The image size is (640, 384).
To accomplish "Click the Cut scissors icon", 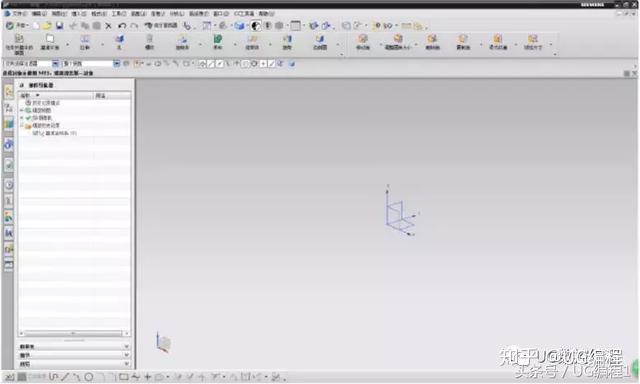I will pos(73,26).
